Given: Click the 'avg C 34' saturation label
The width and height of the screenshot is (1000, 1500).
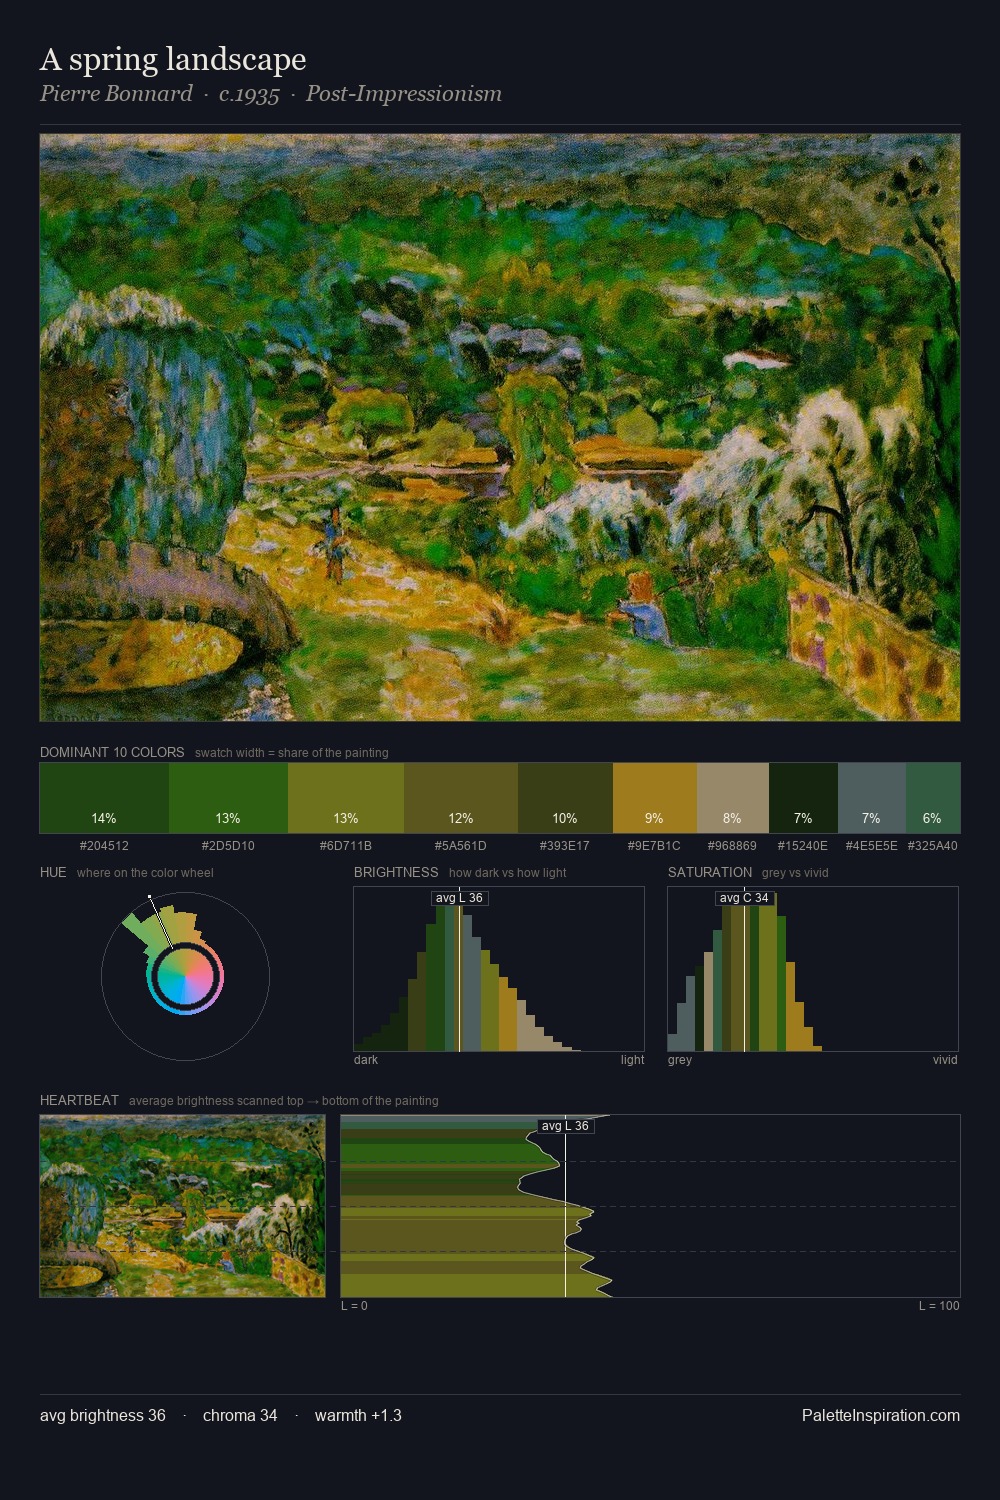Looking at the screenshot, I should pos(744,898).
